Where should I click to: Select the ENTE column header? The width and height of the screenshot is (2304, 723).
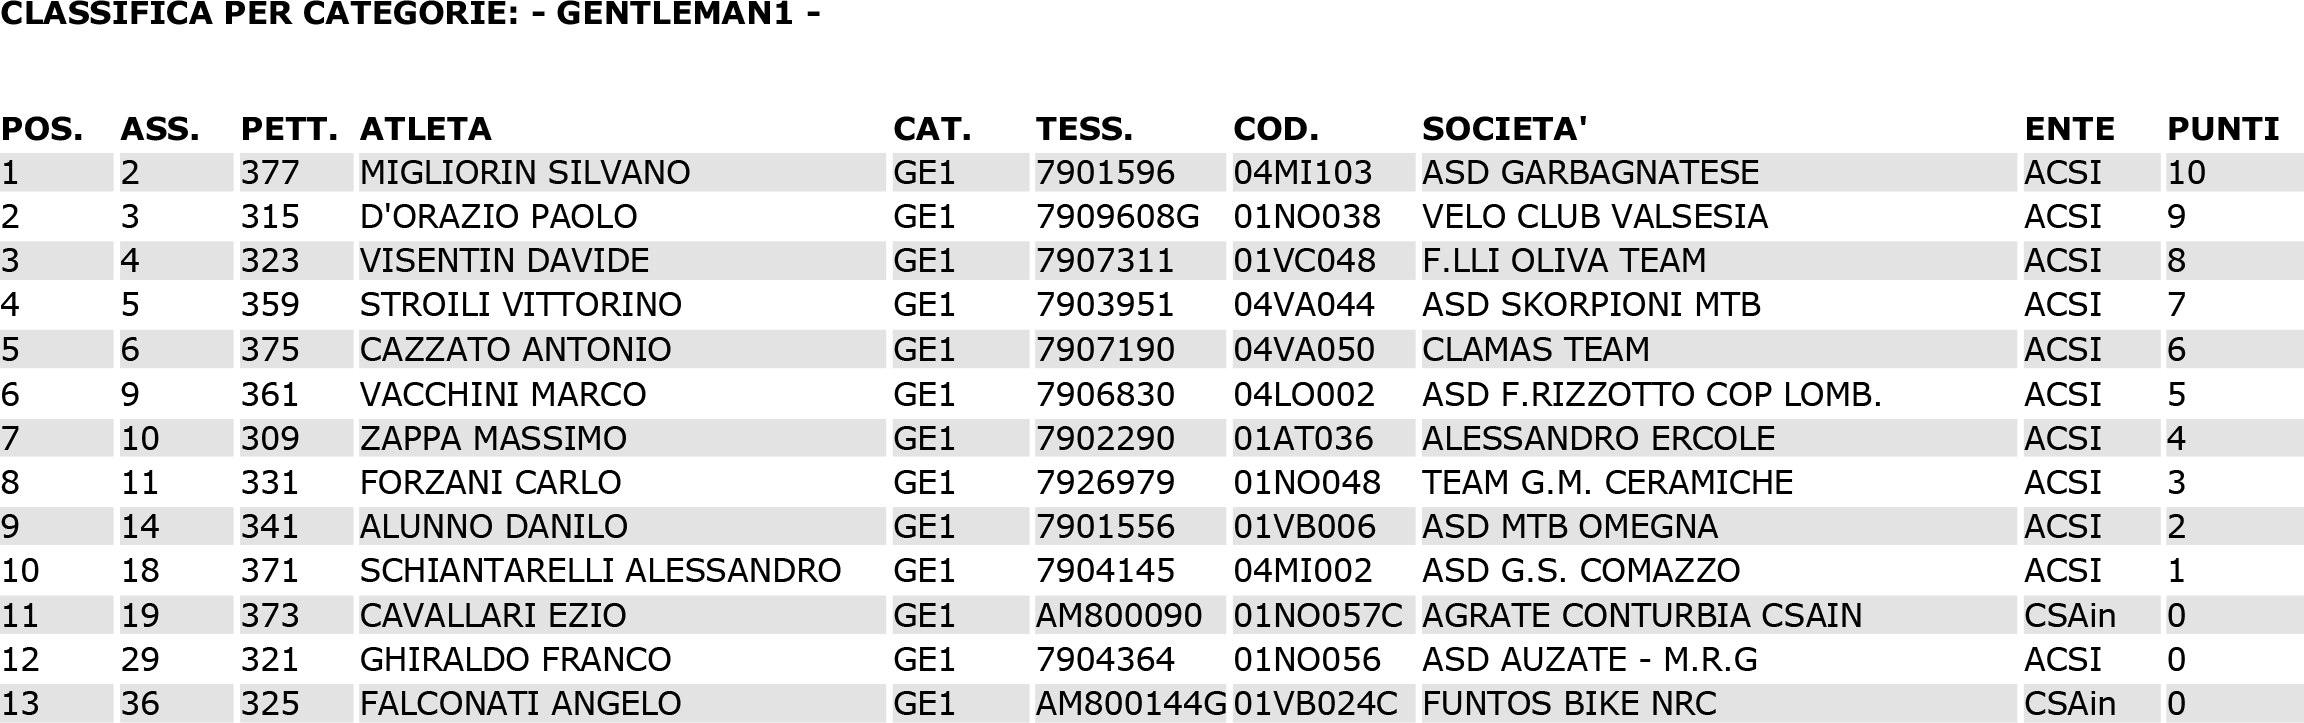point(2069,129)
